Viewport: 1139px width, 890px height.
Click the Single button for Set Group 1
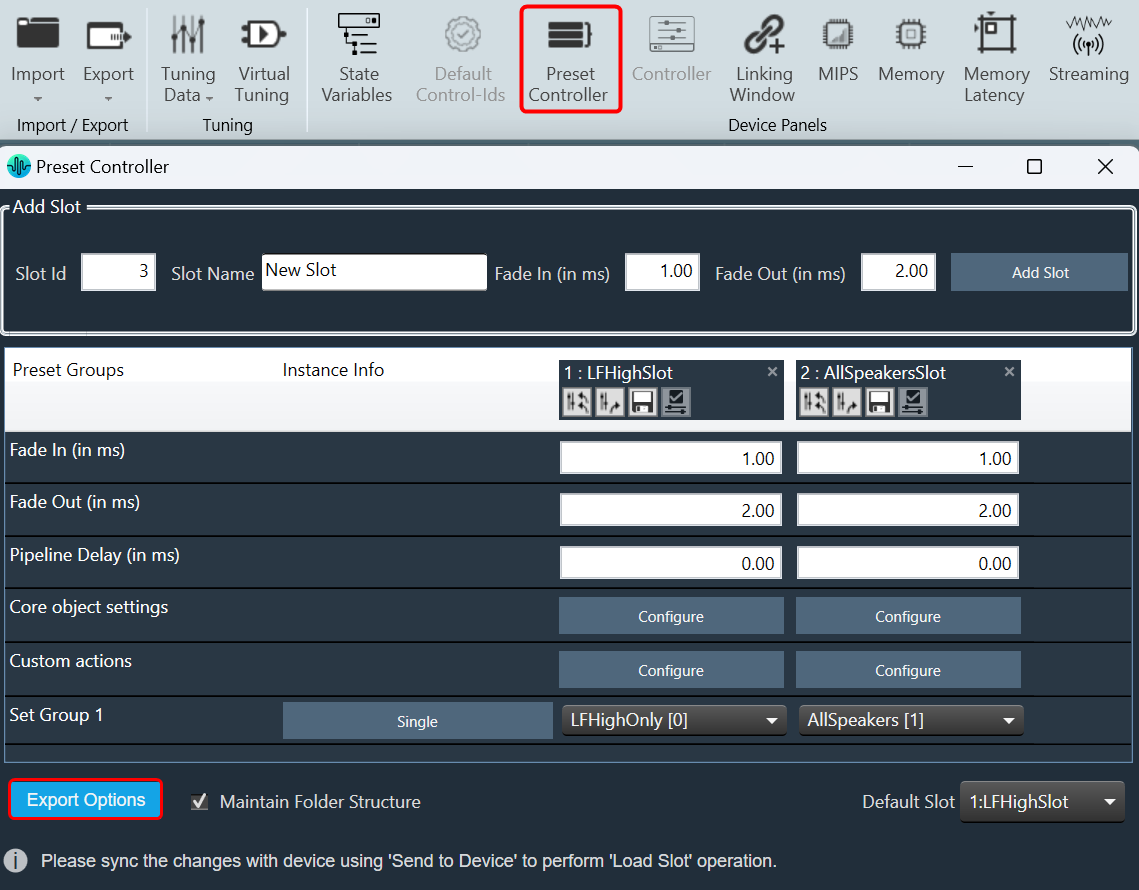pyautogui.click(x=418, y=721)
